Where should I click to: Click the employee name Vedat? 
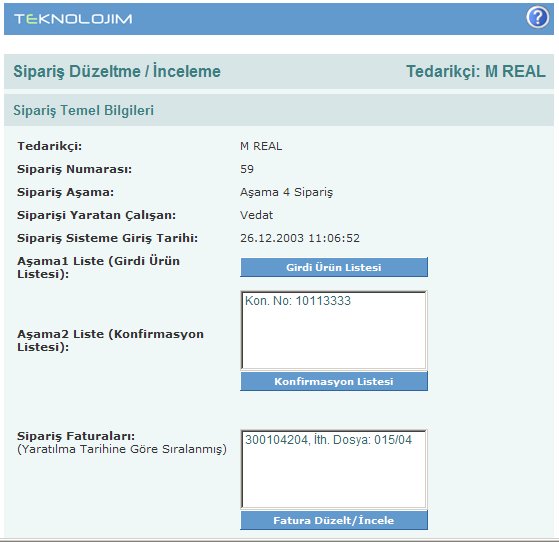coord(256,215)
